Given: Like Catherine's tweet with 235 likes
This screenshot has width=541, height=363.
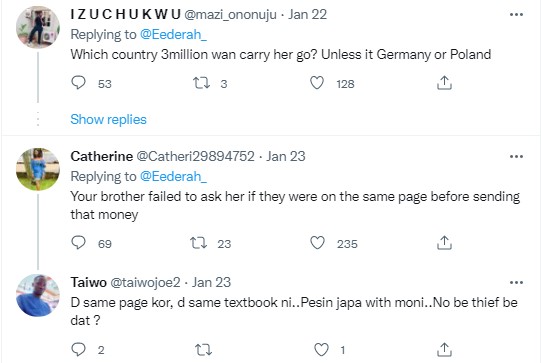Looking at the screenshot, I should click(317, 243).
